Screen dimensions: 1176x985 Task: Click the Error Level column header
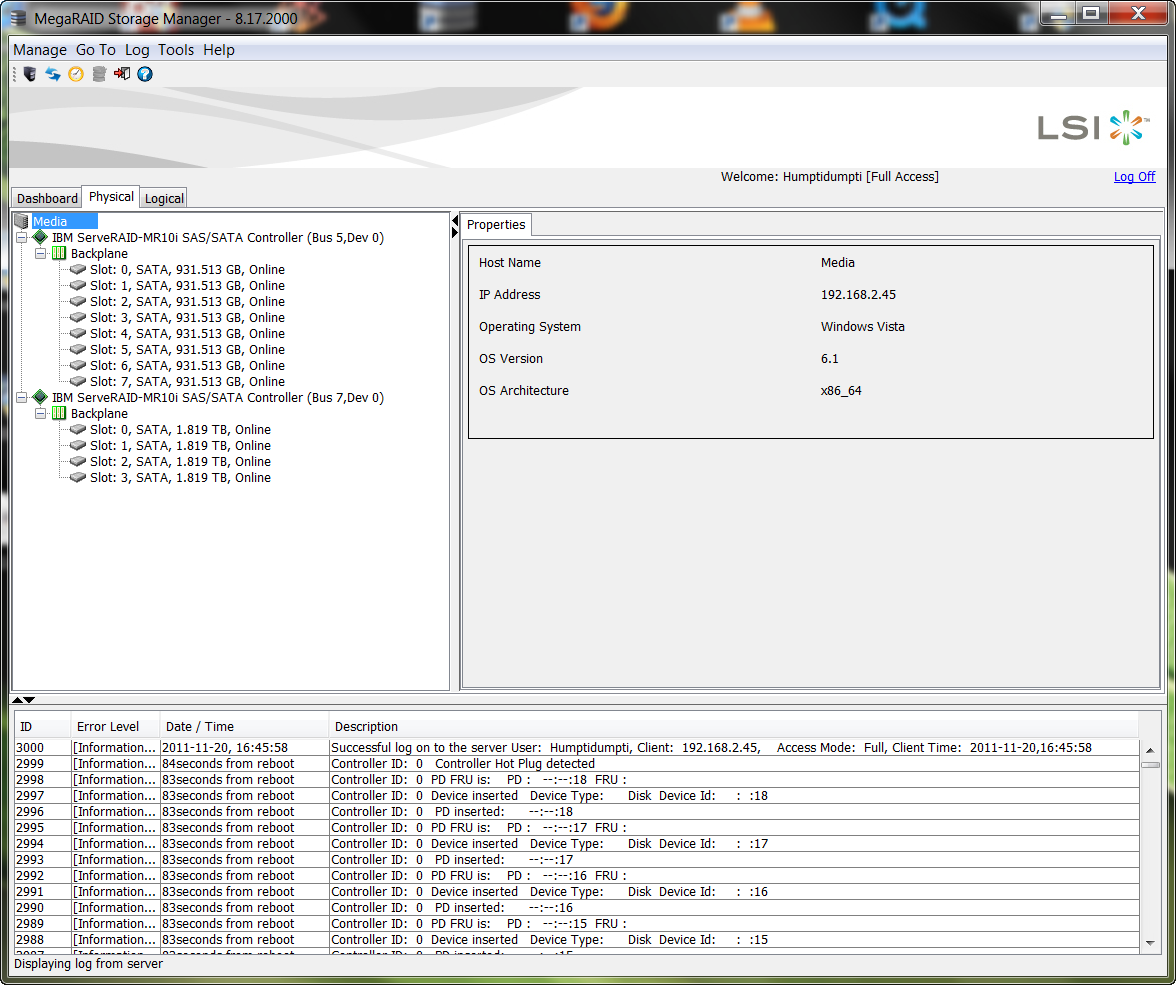(x=115, y=726)
